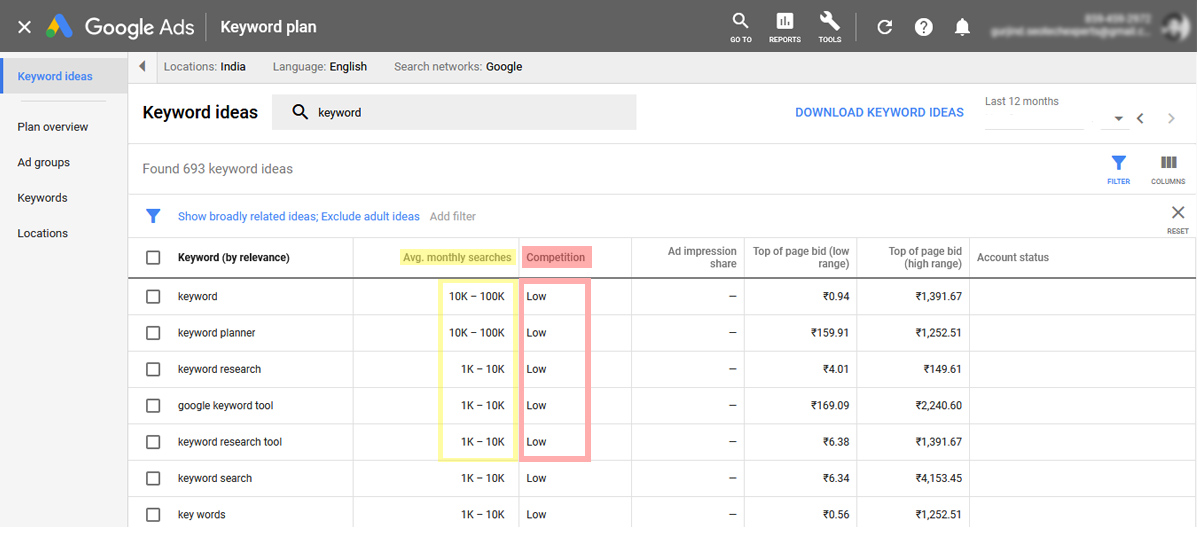Click the 'google keyword tool' keyword text
The width and height of the screenshot is (1198, 534).
pyautogui.click(x=225, y=406)
